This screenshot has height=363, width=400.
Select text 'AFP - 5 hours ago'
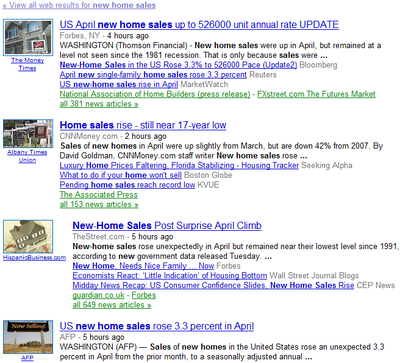tap(92, 337)
